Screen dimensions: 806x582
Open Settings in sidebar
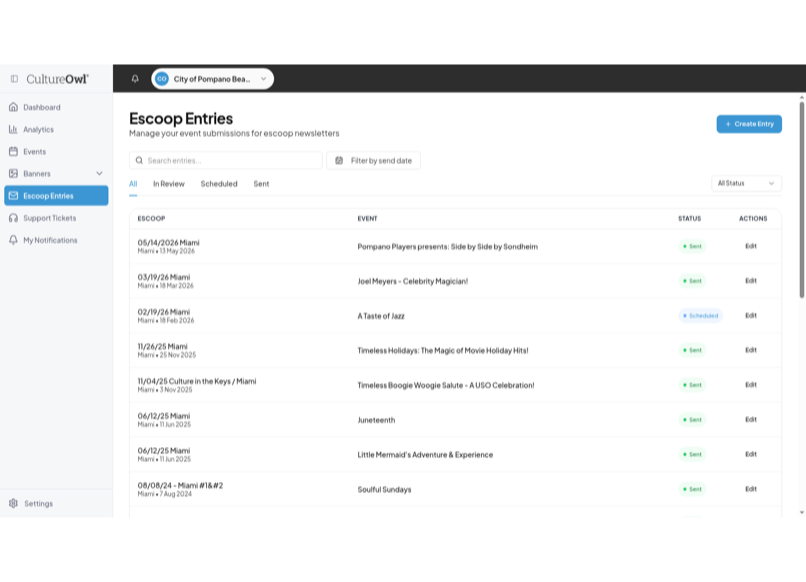click(56, 503)
